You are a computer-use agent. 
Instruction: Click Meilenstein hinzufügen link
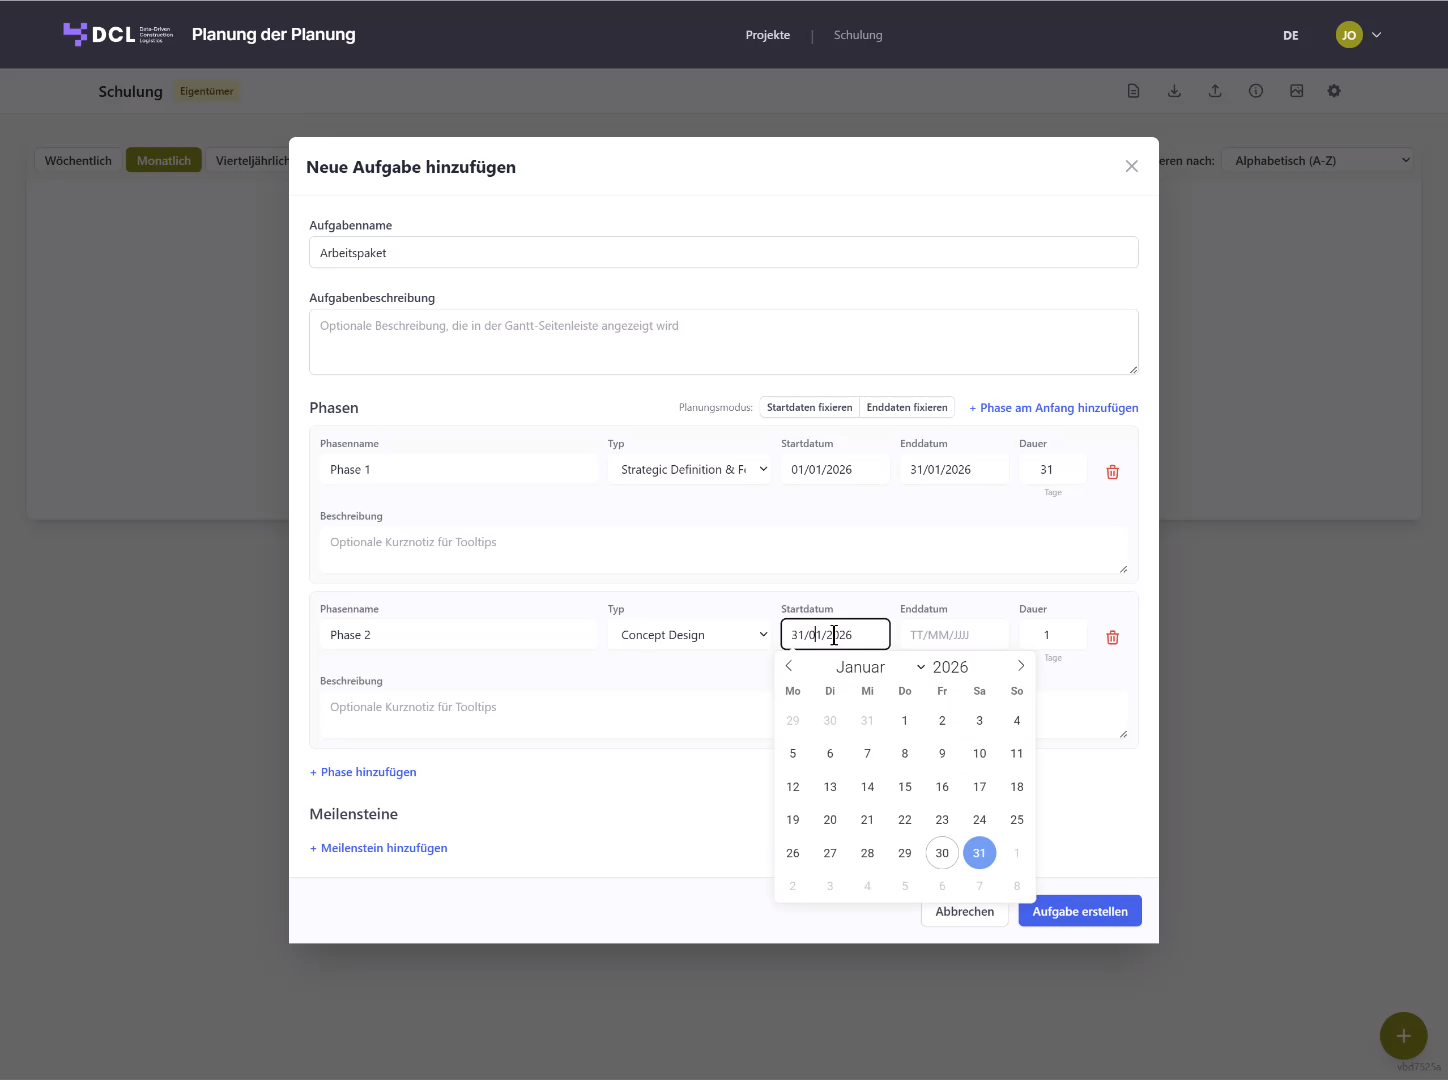tap(378, 848)
